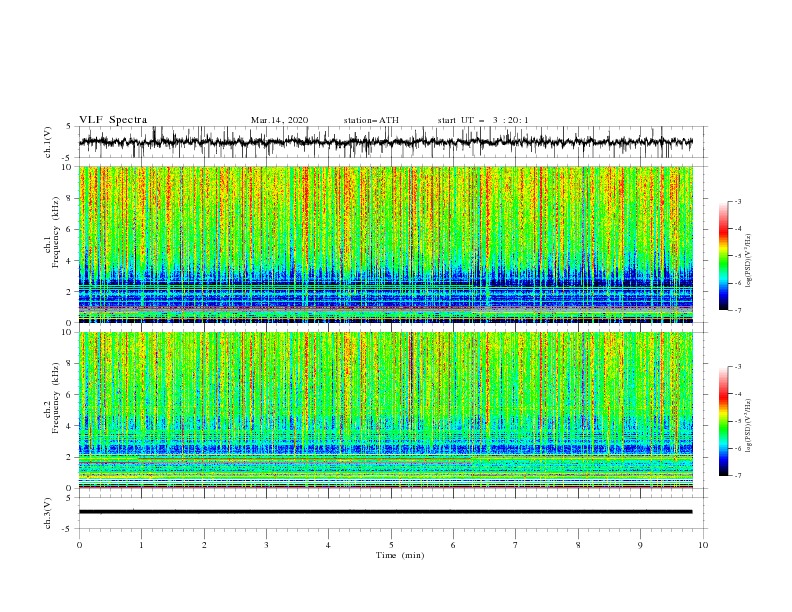The height and width of the screenshot is (612, 792).
Task: Click the time axis tick label "6"
Action: [x=453, y=545]
